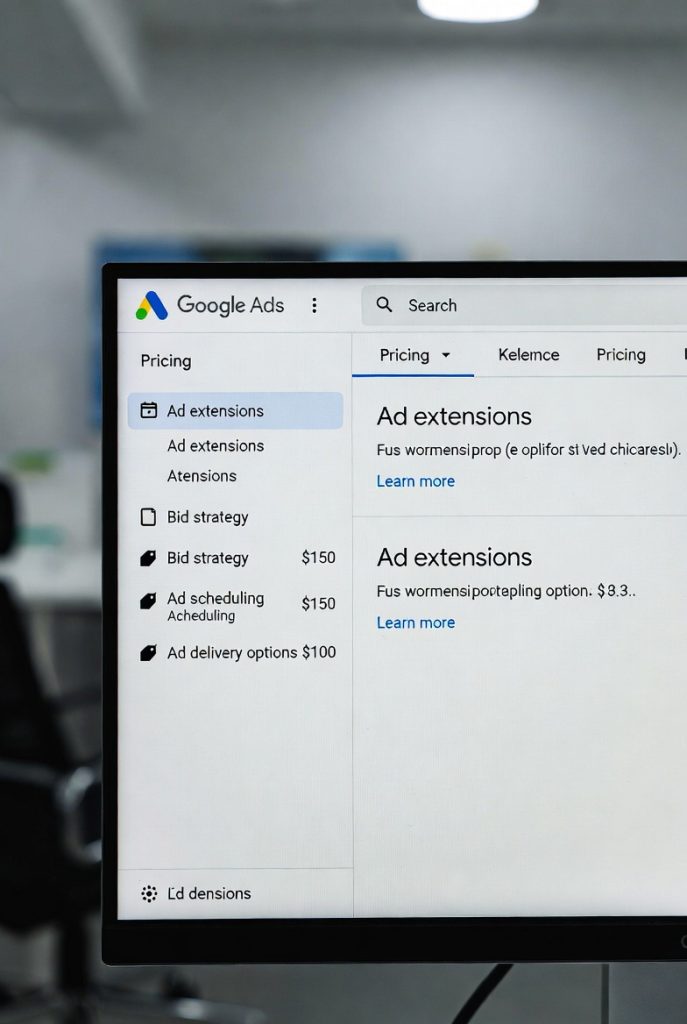Click the magnifier icon in the search bar
This screenshot has width=687, height=1024.
(385, 305)
